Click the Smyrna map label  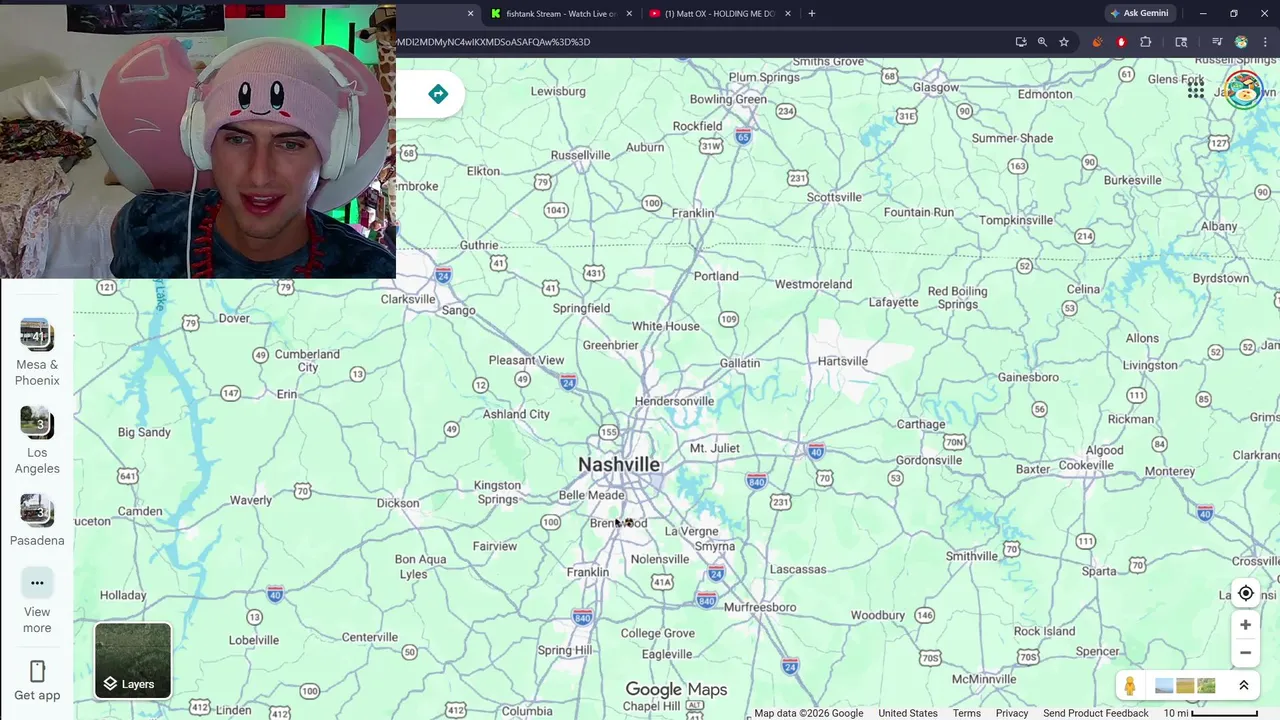[x=715, y=546]
